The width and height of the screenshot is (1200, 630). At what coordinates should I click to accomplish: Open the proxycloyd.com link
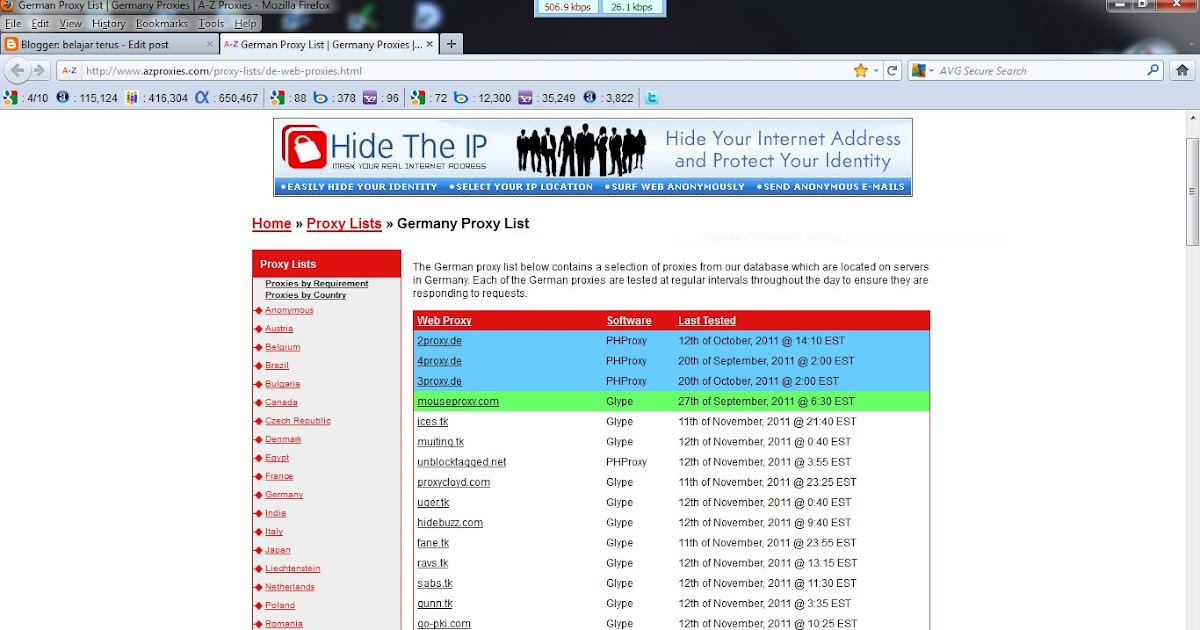click(454, 482)
